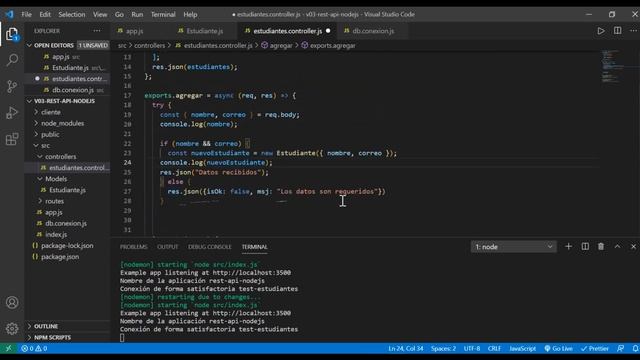Change language mode via JavaScript status item
This screenshot has height=360, width=640.
[522, 349]
